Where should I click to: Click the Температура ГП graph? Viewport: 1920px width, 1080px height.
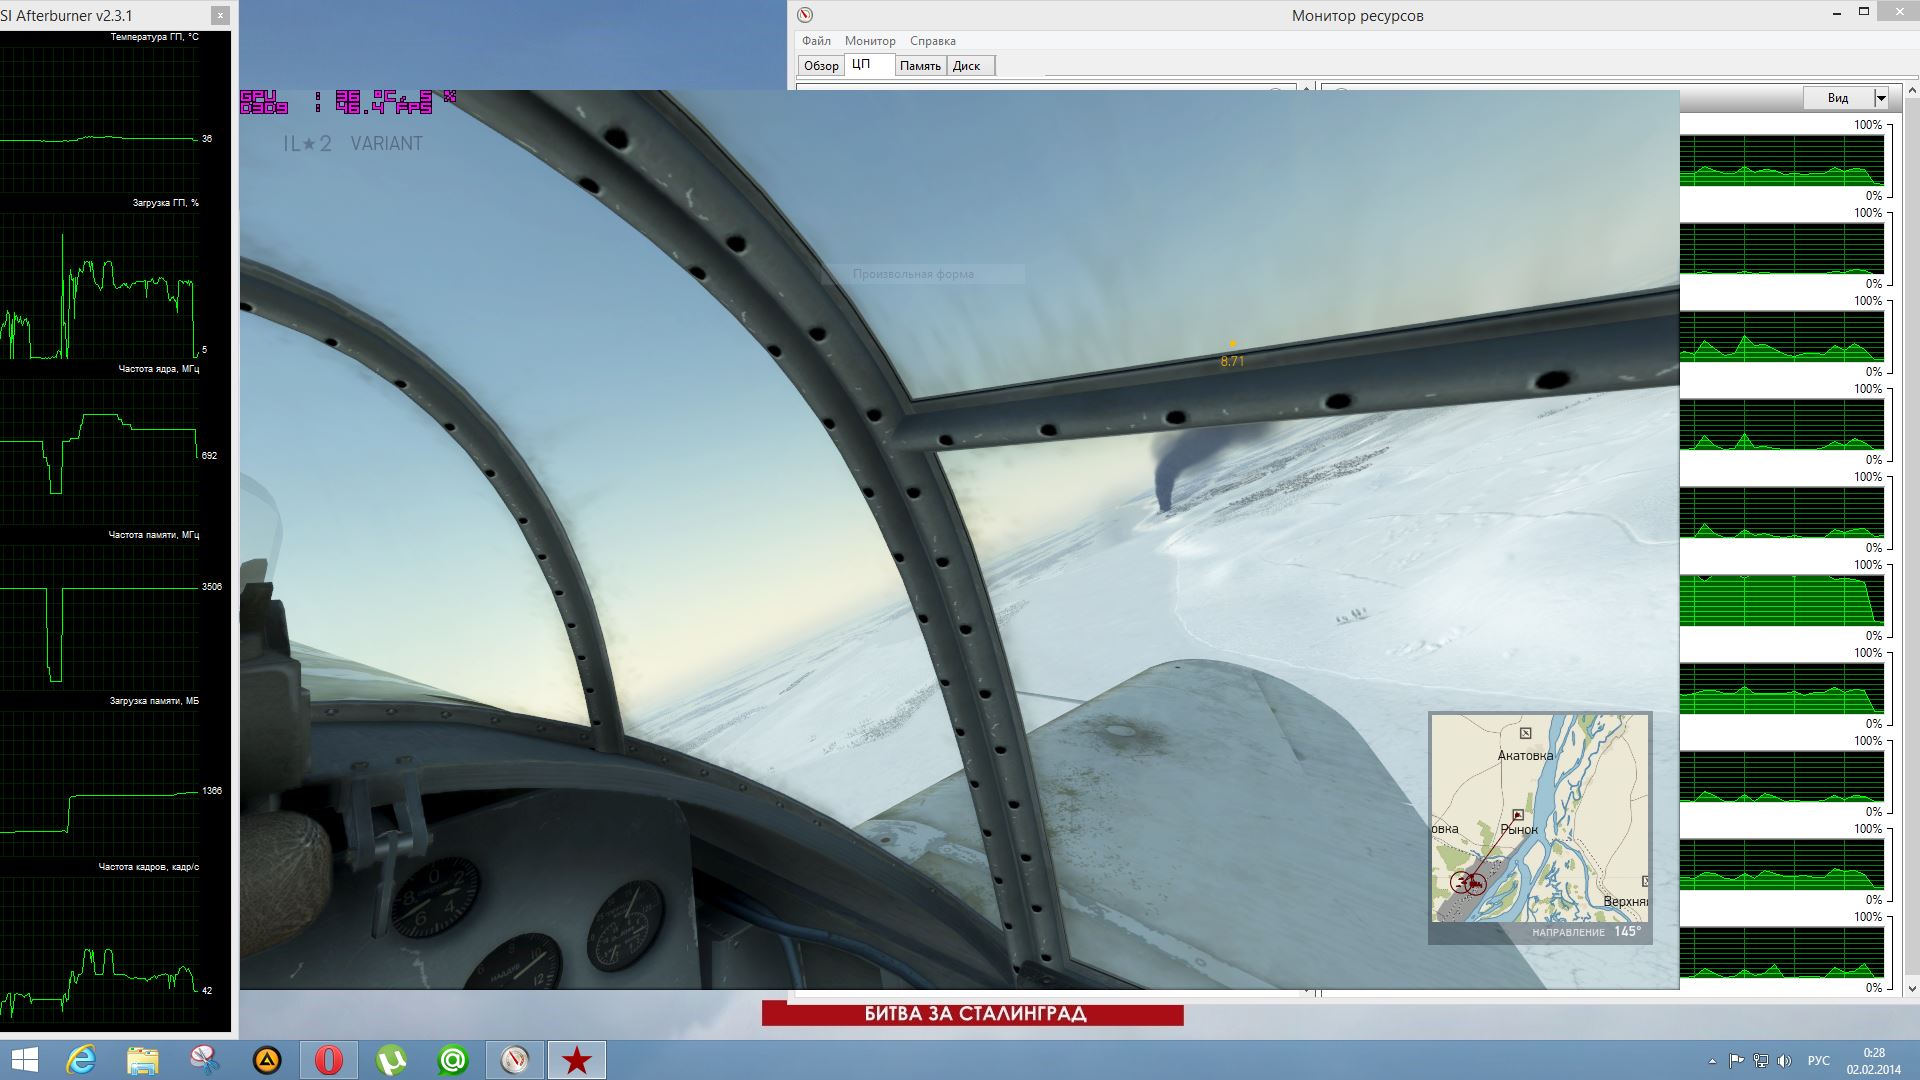[100, 118]
